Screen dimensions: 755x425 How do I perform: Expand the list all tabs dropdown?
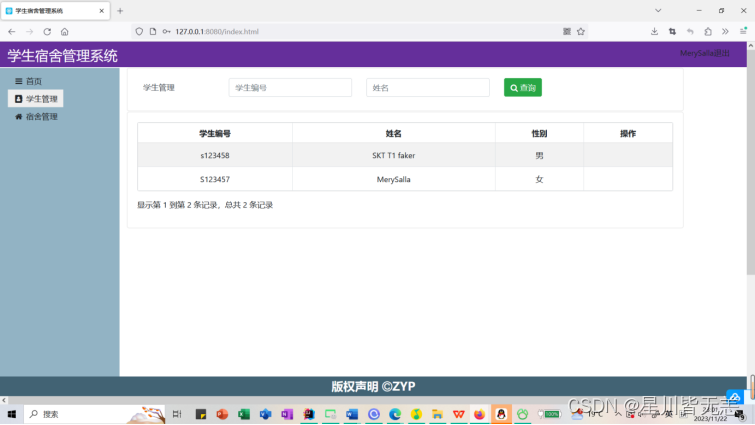tap(658, 11)
